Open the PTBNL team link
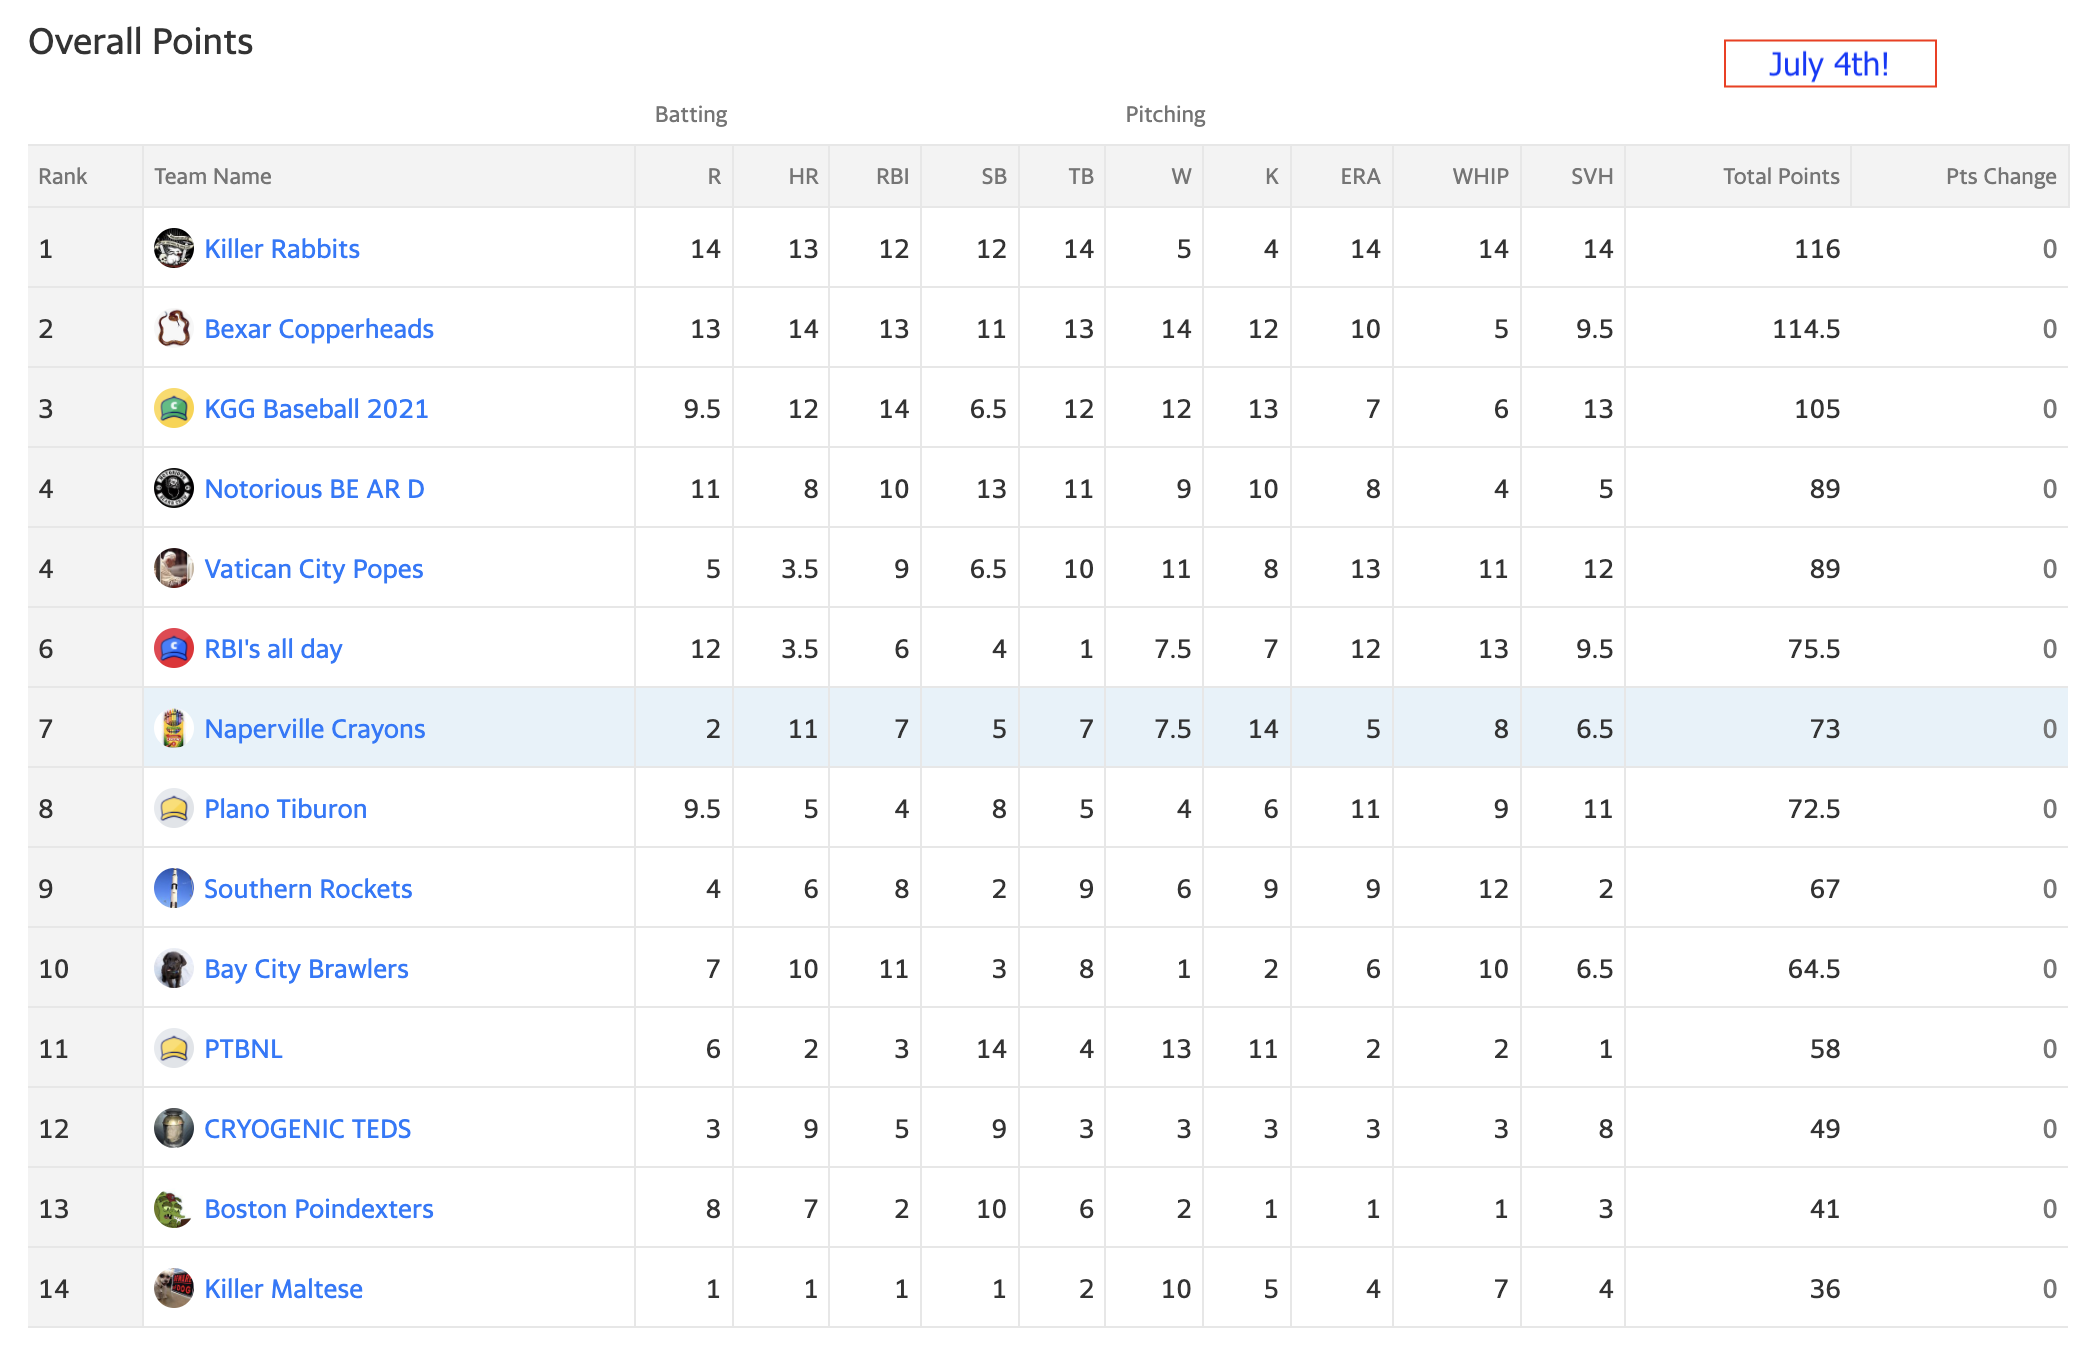The height and width of the screenshot is (1350, 2100). coord(243,1049)
